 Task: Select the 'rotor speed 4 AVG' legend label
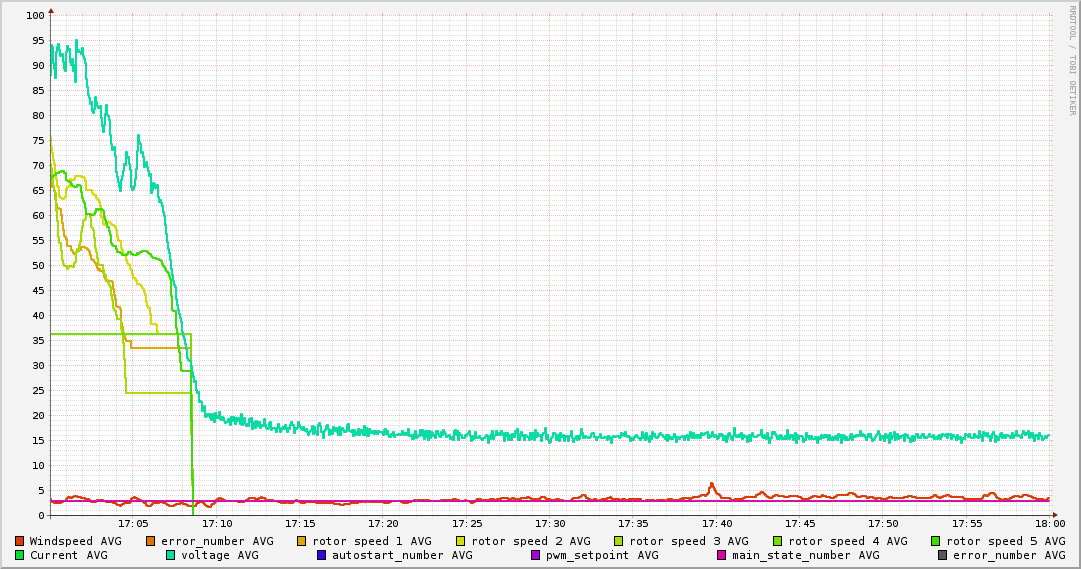pos(848,541)
